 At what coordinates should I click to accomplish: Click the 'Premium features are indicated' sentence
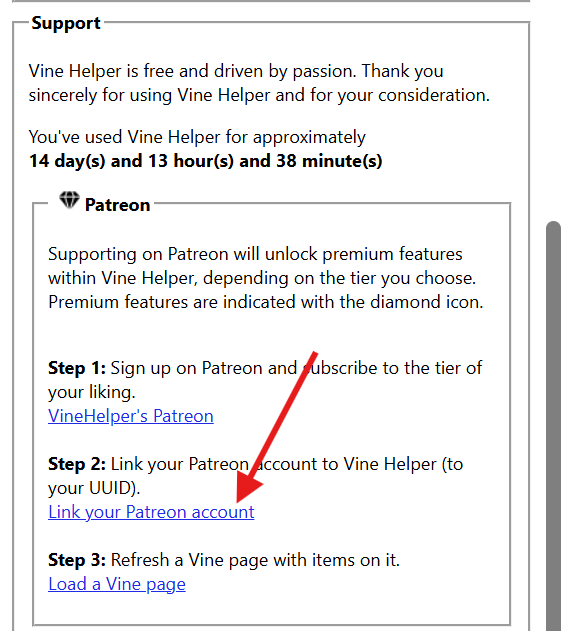click(x=266, y=302)
